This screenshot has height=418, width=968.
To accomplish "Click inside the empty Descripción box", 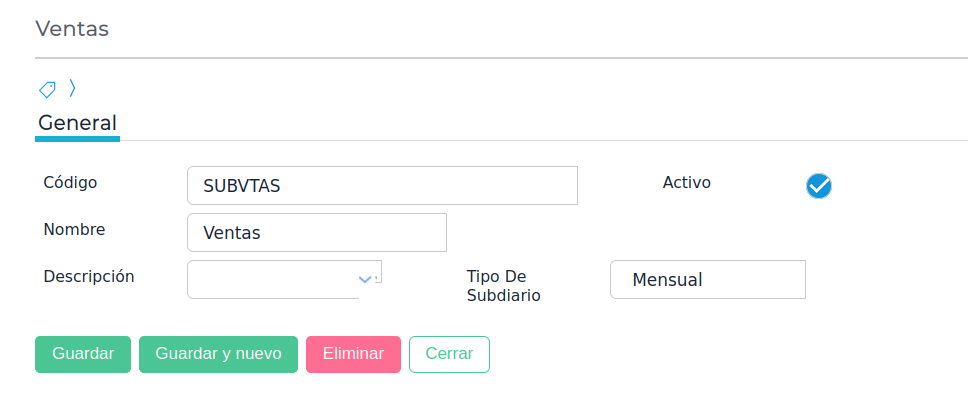I will point(270,279).
